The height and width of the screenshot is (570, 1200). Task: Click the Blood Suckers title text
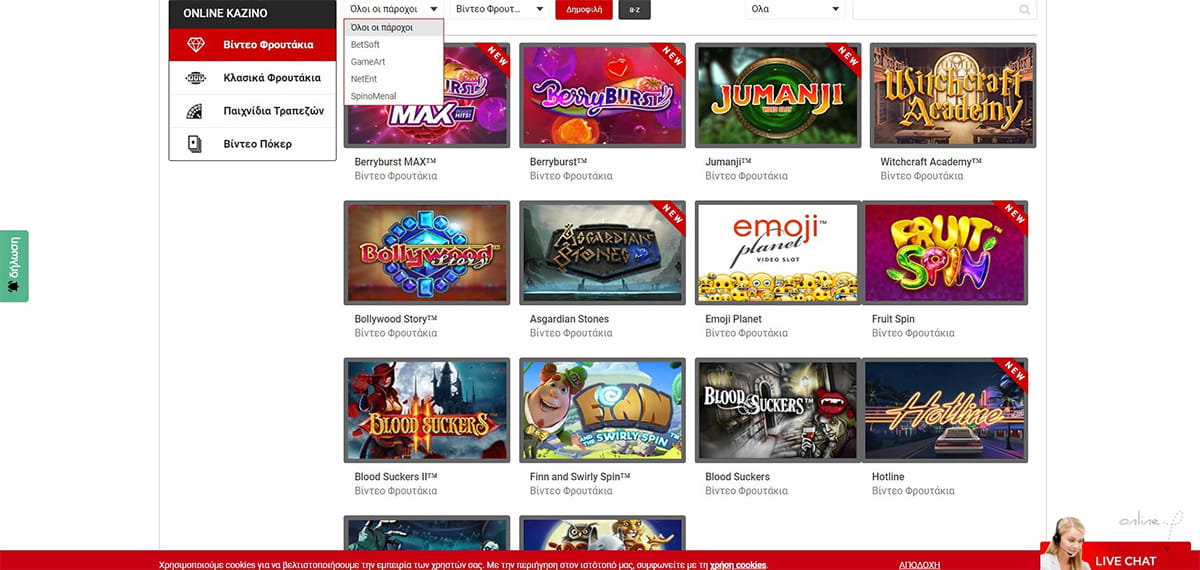tap(738, 478)
